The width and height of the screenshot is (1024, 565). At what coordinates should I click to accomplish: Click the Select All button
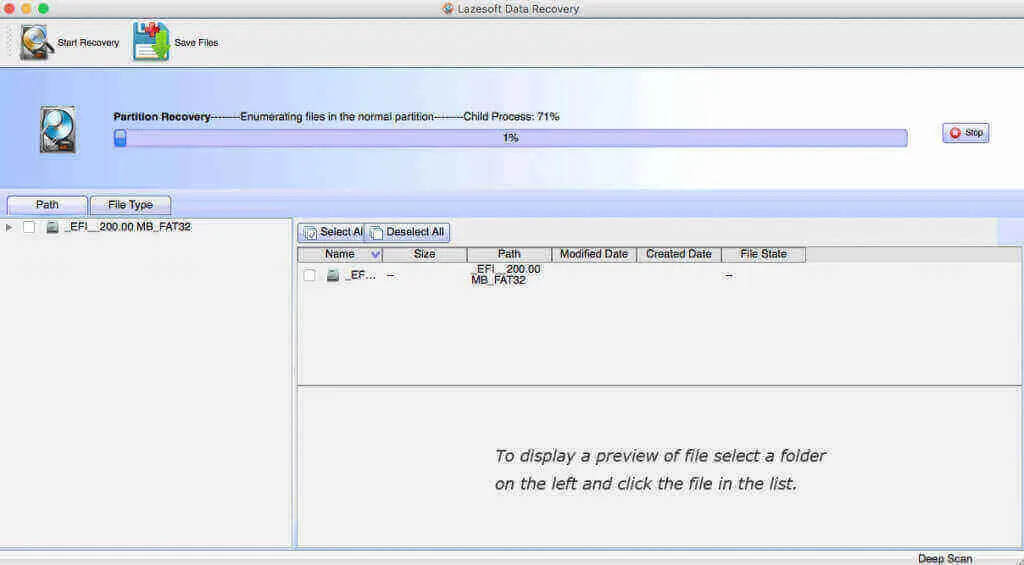[332, 232]
